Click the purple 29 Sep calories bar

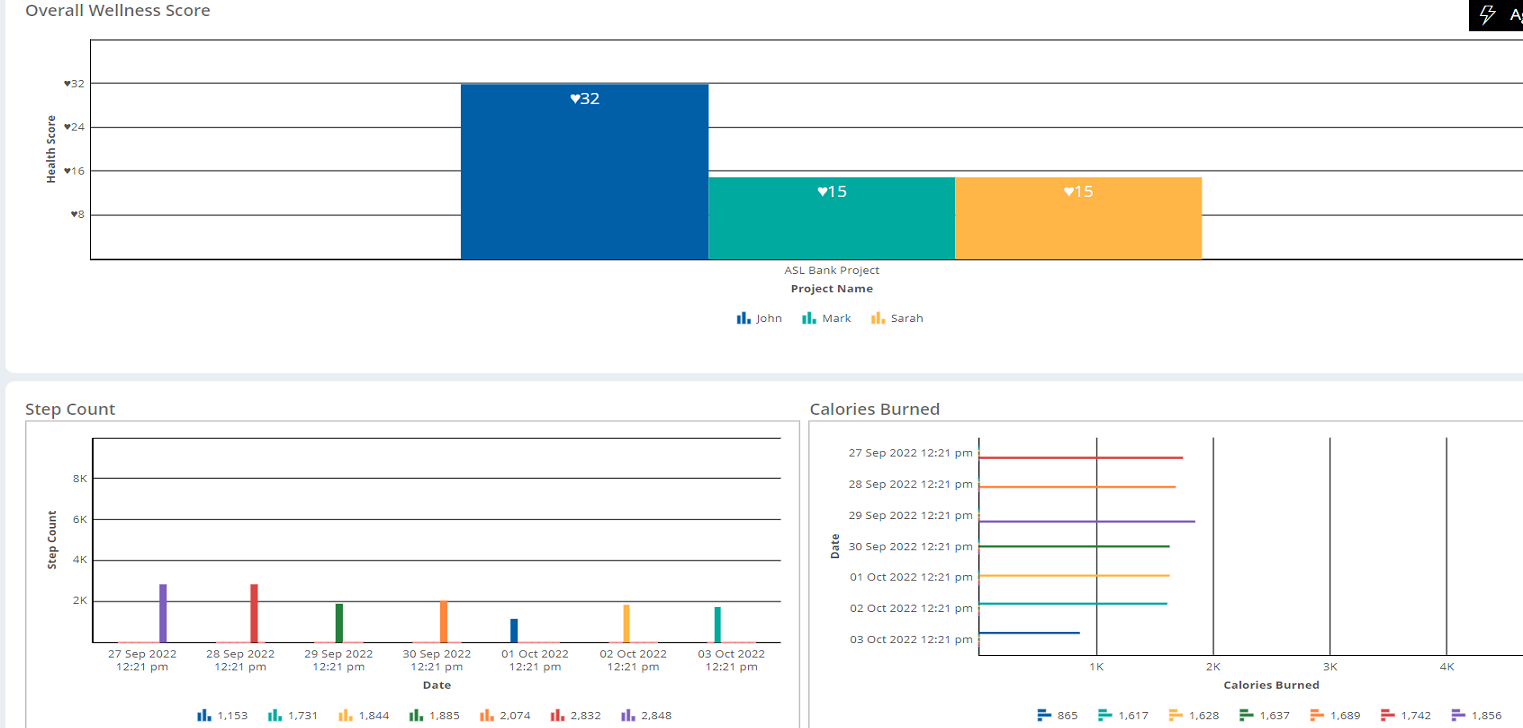click(1087, 521)
